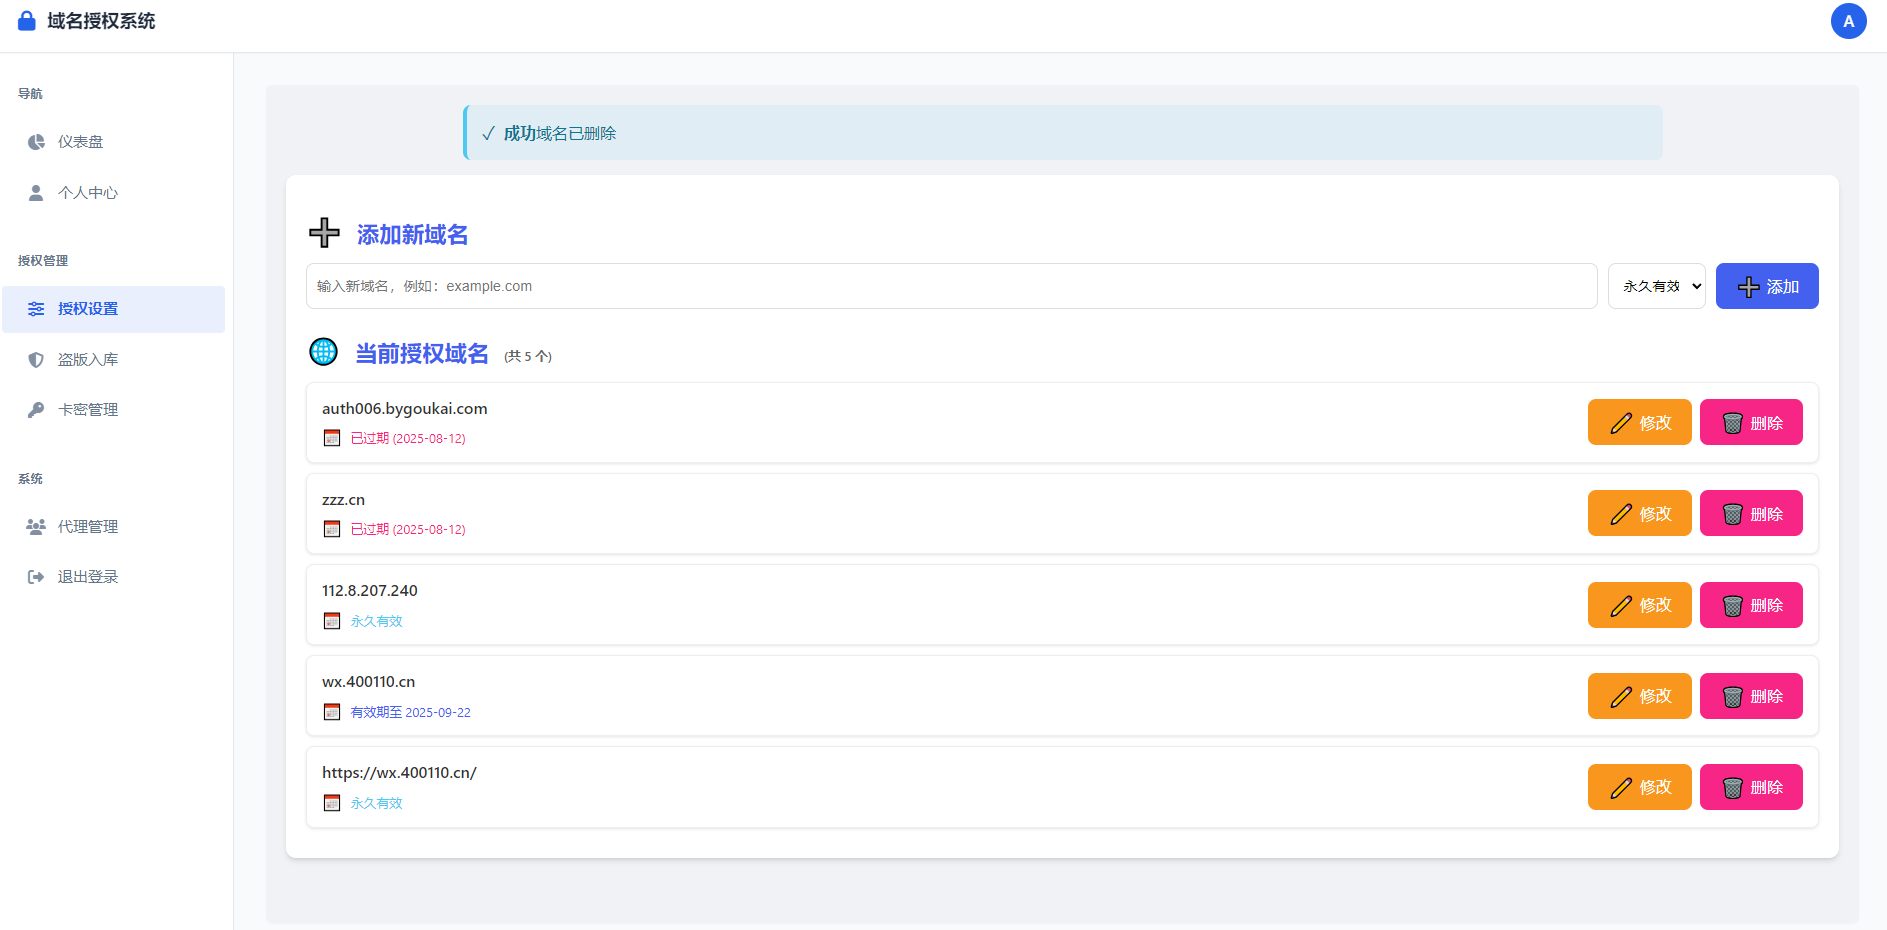Viewport: 1887px width, 930px height.
Task: Delete the 112.8.207.240 entry
Action: (x=1750, y=605)
